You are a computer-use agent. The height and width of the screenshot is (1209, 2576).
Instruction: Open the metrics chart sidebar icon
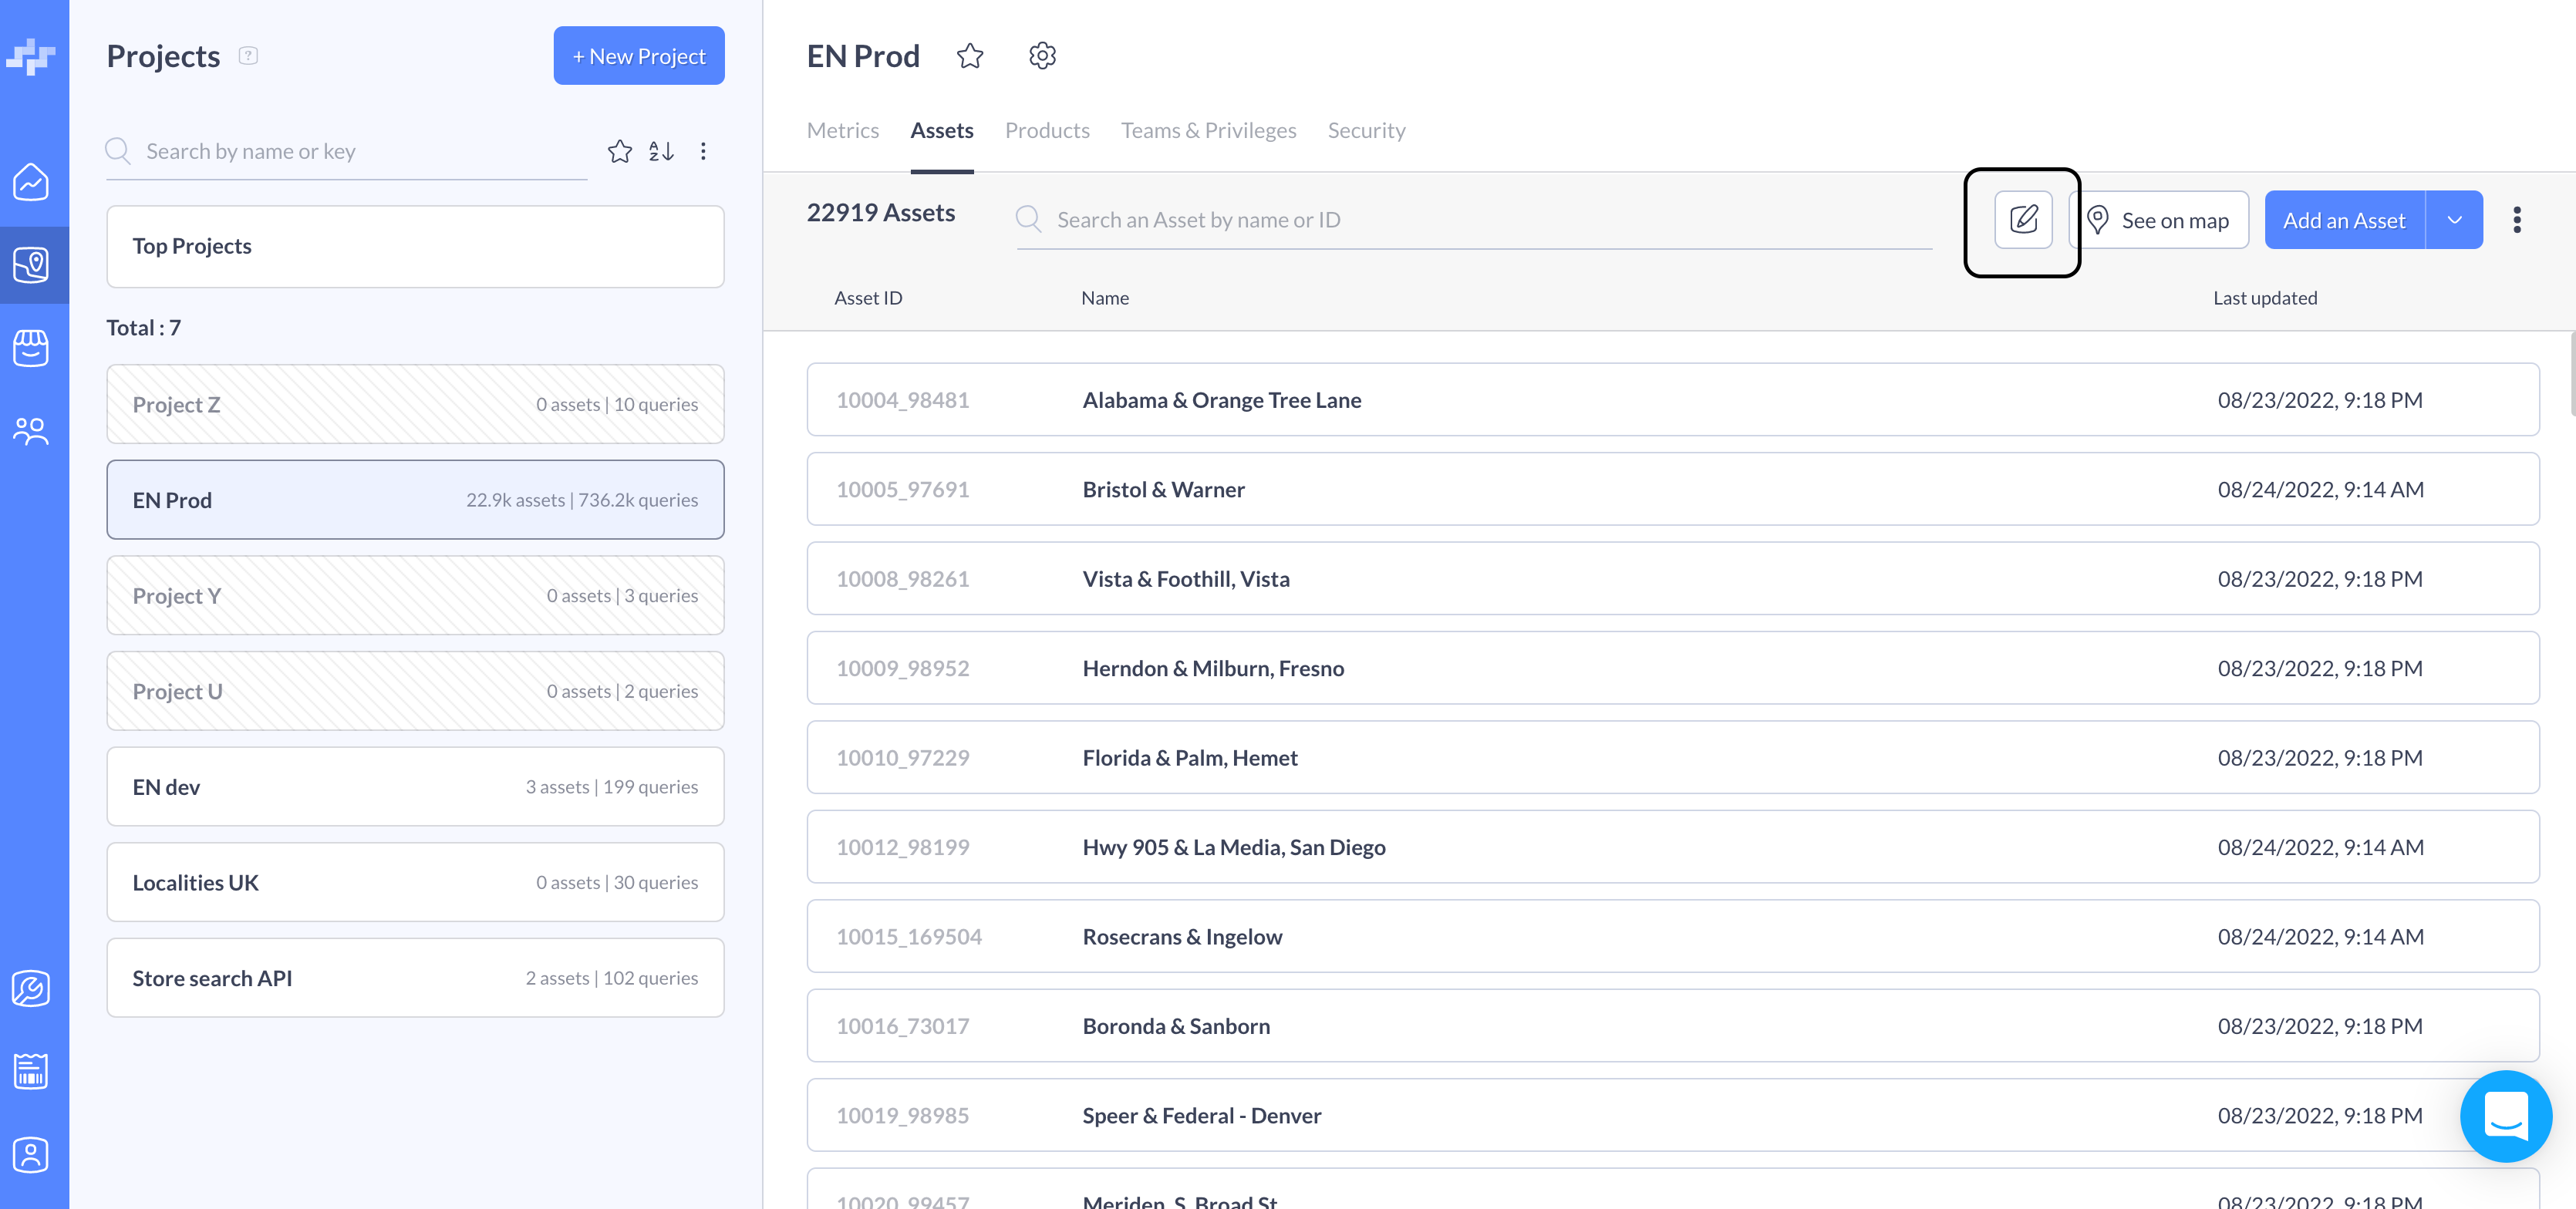pyautogui.click(x=32, y=182)
